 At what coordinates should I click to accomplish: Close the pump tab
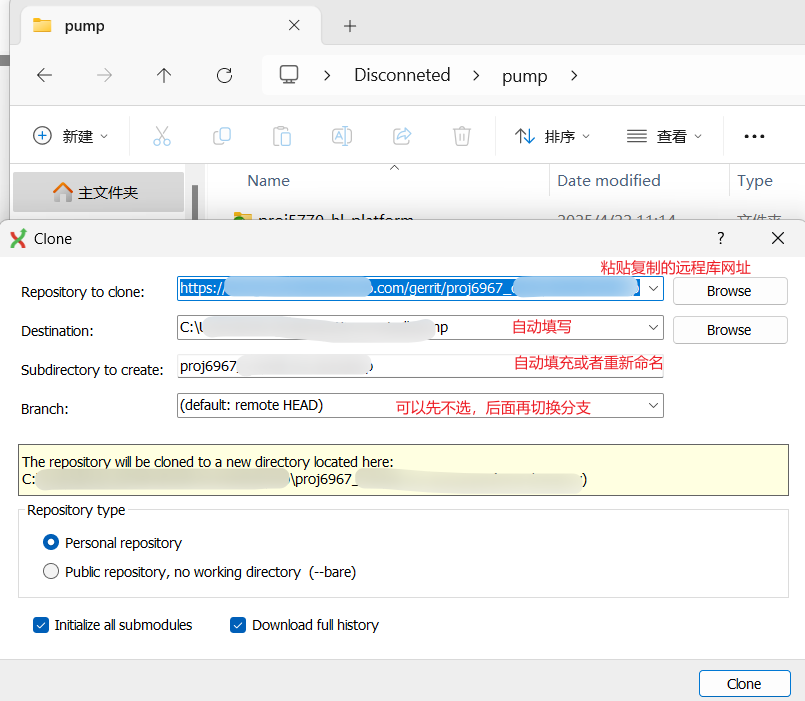click(x=294, y=25)
